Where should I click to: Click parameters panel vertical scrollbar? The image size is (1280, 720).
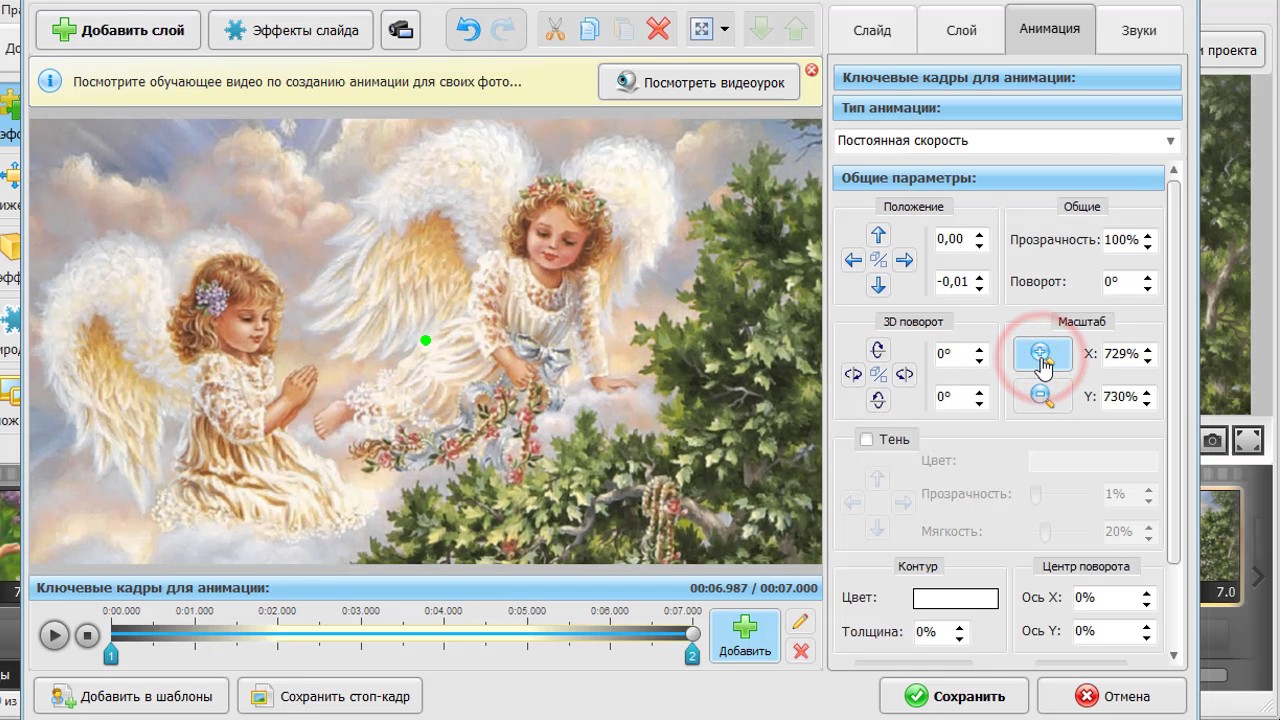click(x=1175, y=370)
